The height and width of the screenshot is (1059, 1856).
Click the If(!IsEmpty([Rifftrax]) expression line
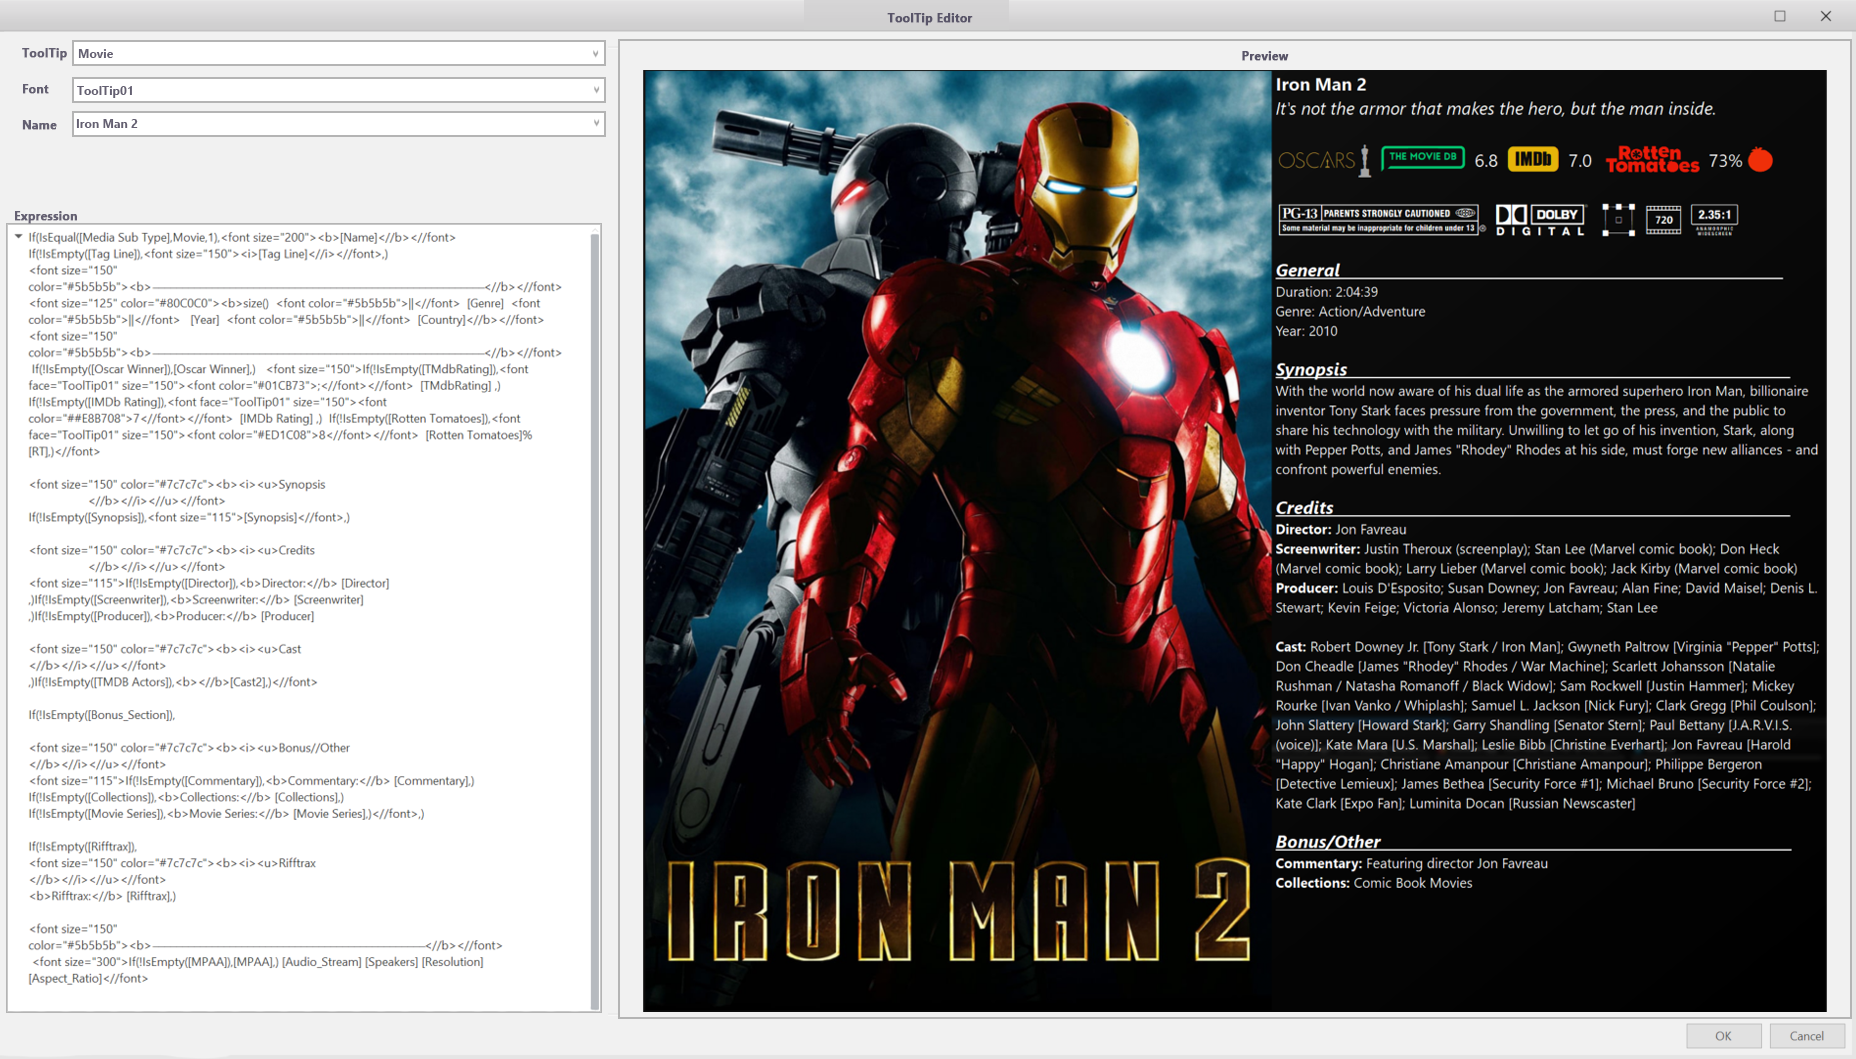coord(83,847)
